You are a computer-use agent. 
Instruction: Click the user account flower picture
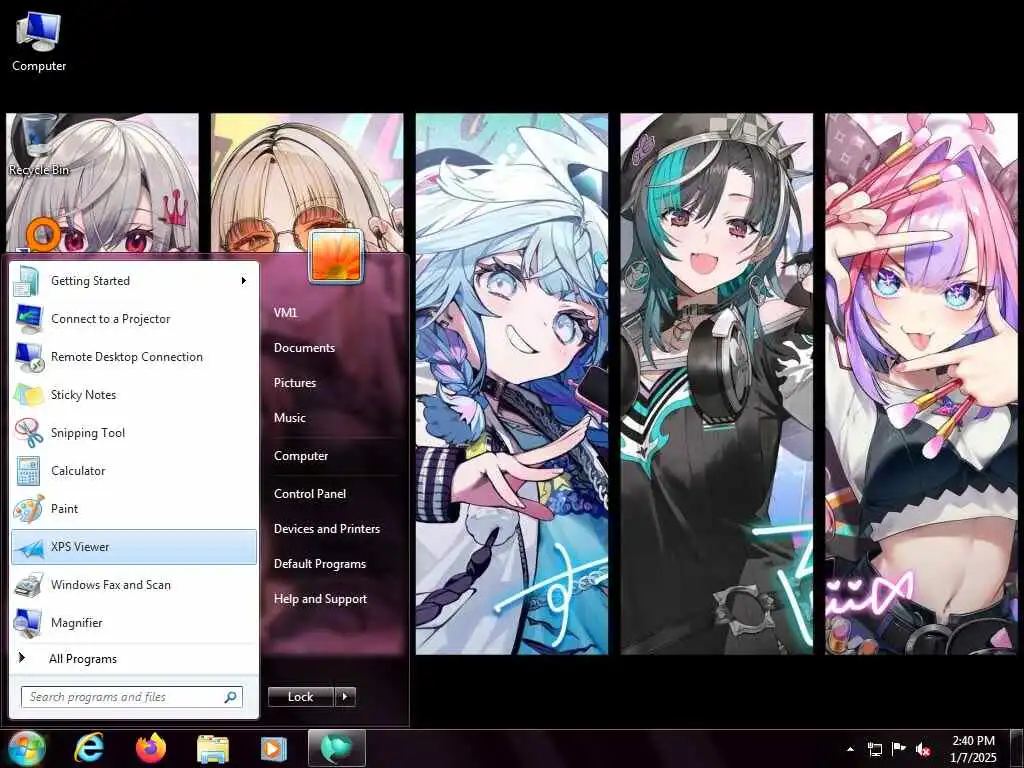tap(336, 257)
